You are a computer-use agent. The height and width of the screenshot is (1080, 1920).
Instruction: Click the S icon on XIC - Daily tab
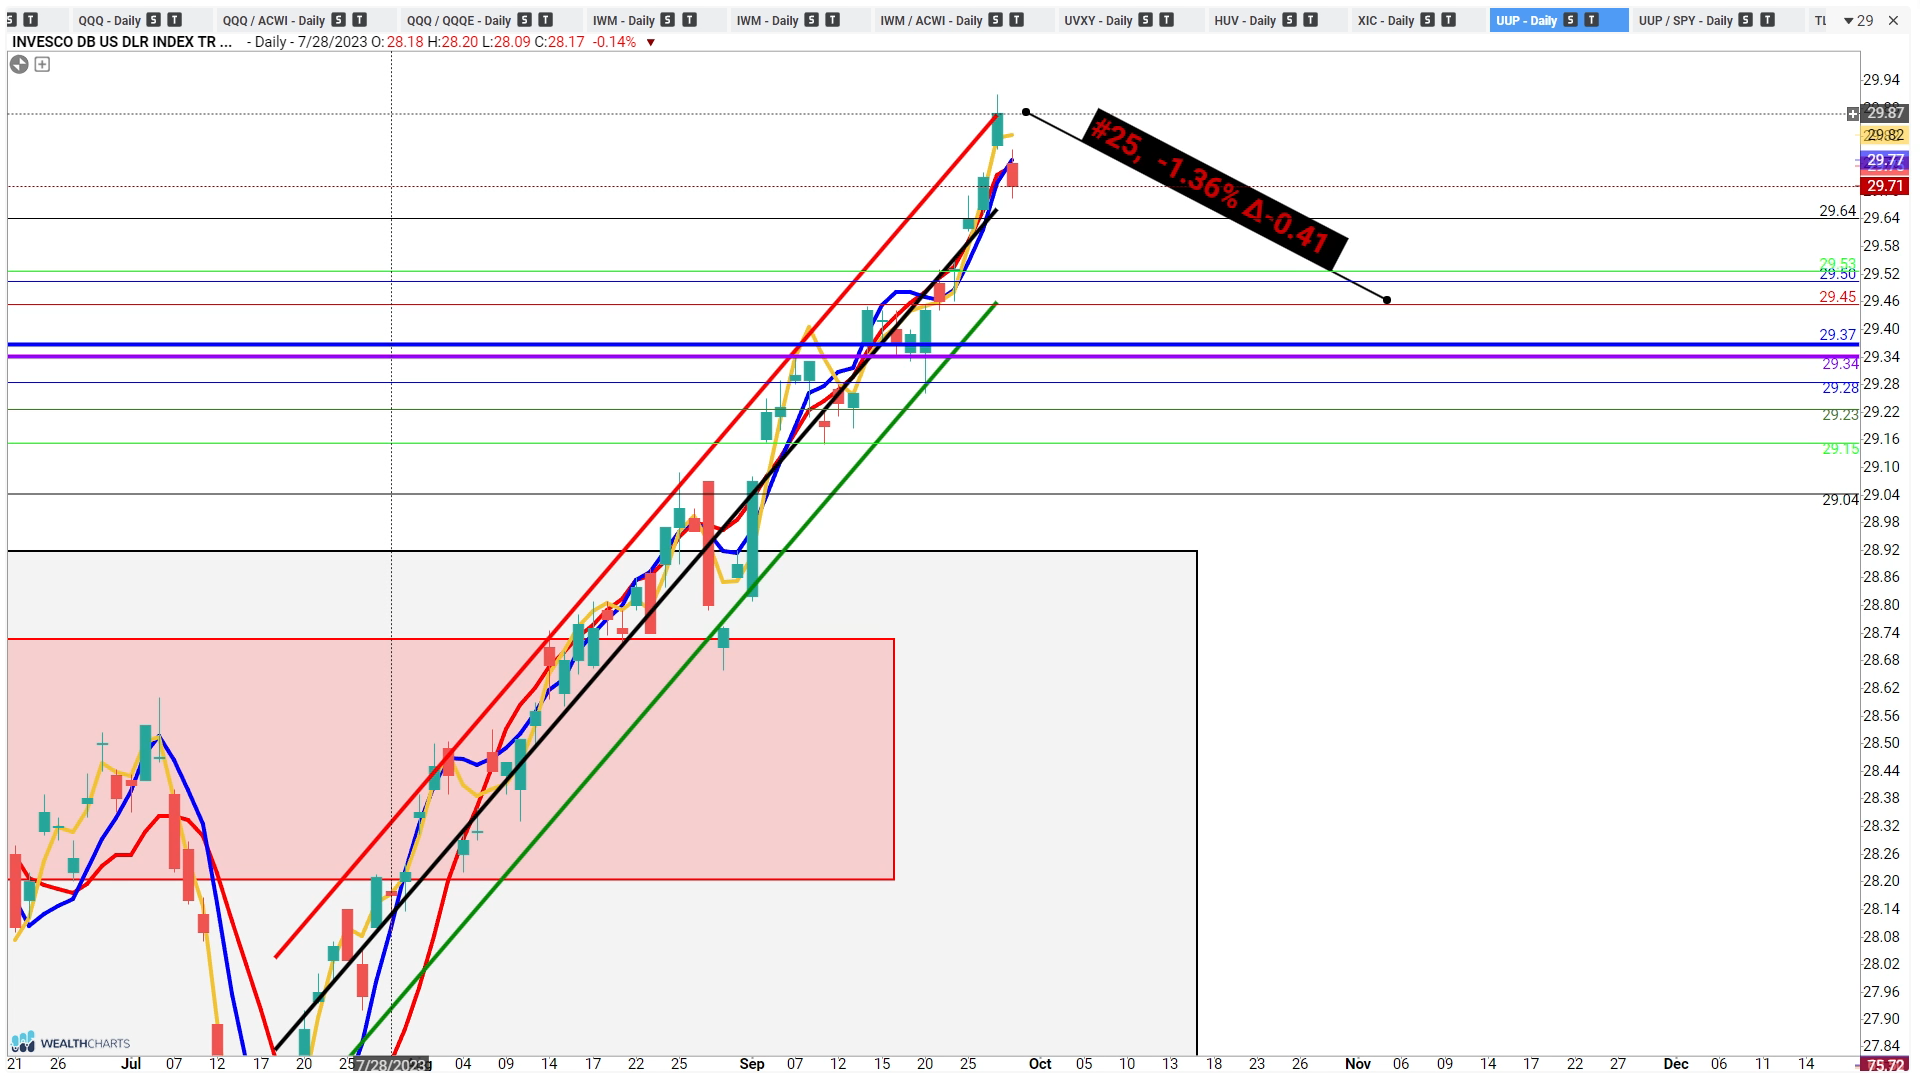click(1427, 20)
